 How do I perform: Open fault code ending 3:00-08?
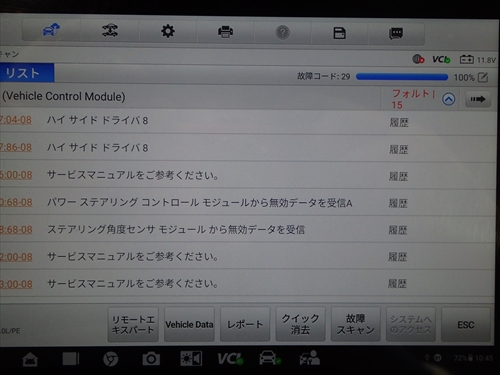point(16,284)
